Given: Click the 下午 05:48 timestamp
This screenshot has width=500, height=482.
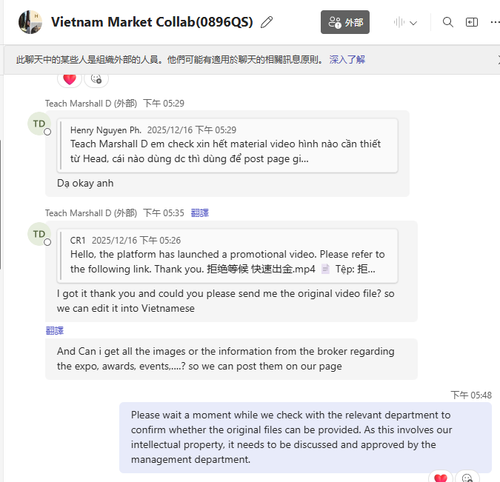Looking at the screenshot, I should (x=471, y=395).
